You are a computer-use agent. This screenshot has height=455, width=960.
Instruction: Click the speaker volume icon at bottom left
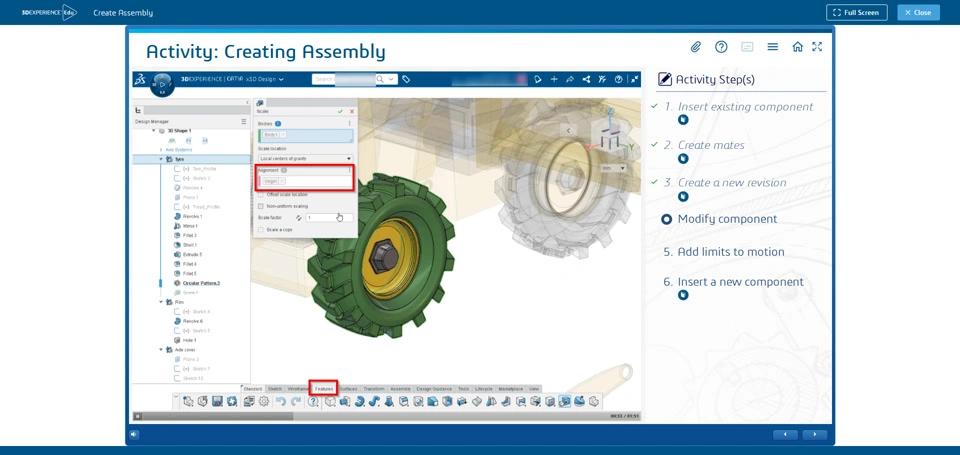[133, 435]
